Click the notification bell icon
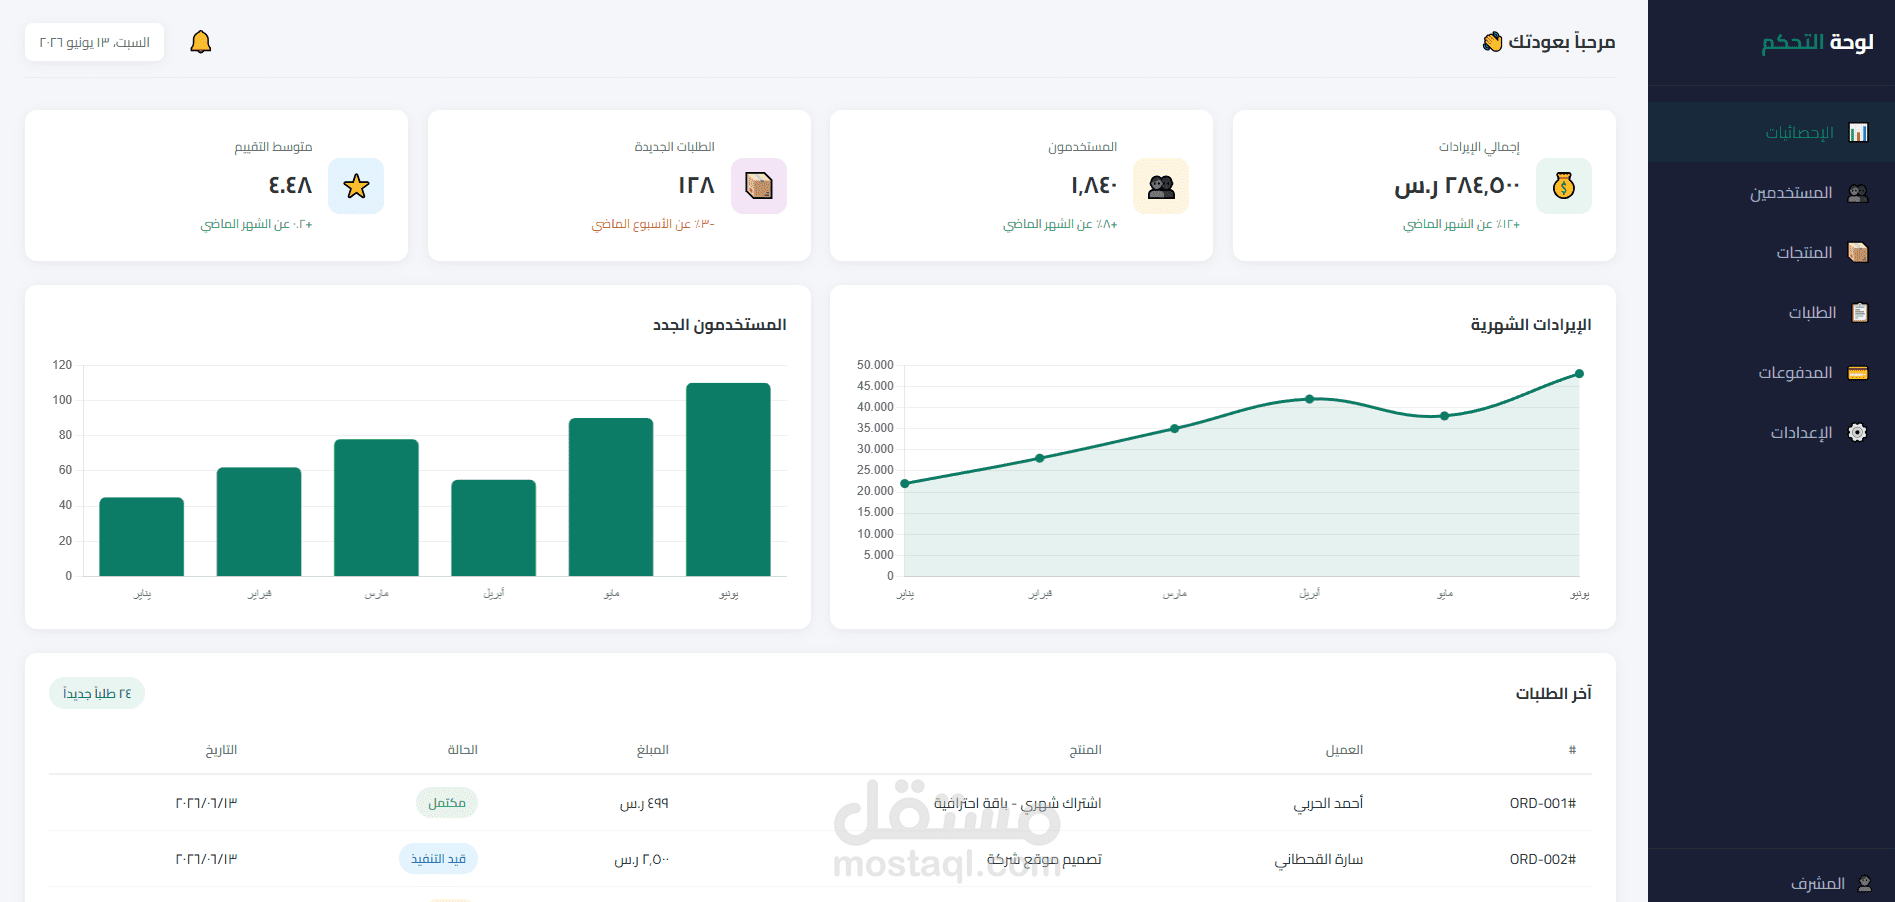 click(x=201, y=42)
